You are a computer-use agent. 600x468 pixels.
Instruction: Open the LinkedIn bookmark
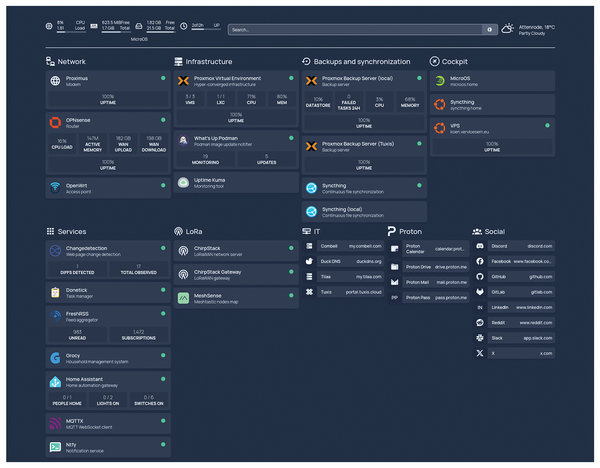pos(514,307)
